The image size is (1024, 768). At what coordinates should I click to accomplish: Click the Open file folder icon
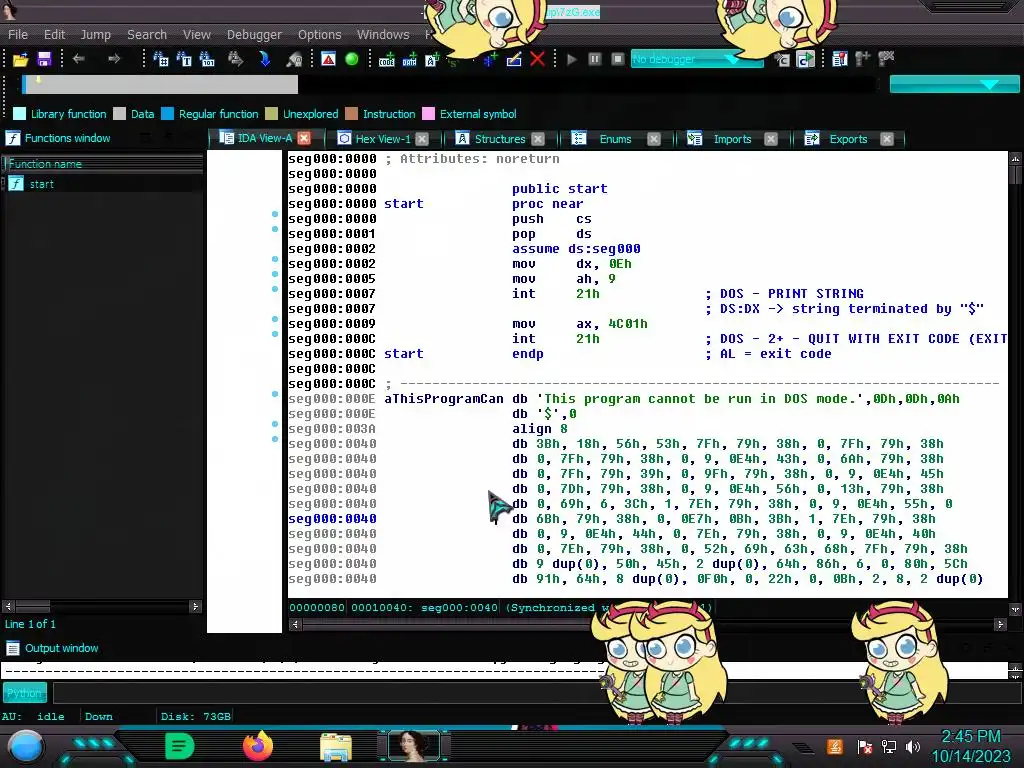tap(20, 59)
